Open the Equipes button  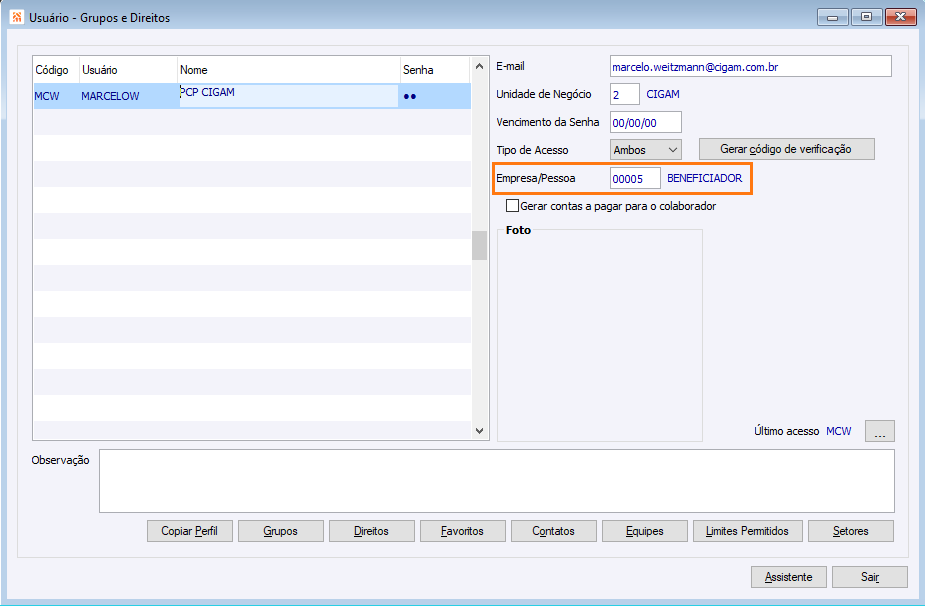pos(645,531)
